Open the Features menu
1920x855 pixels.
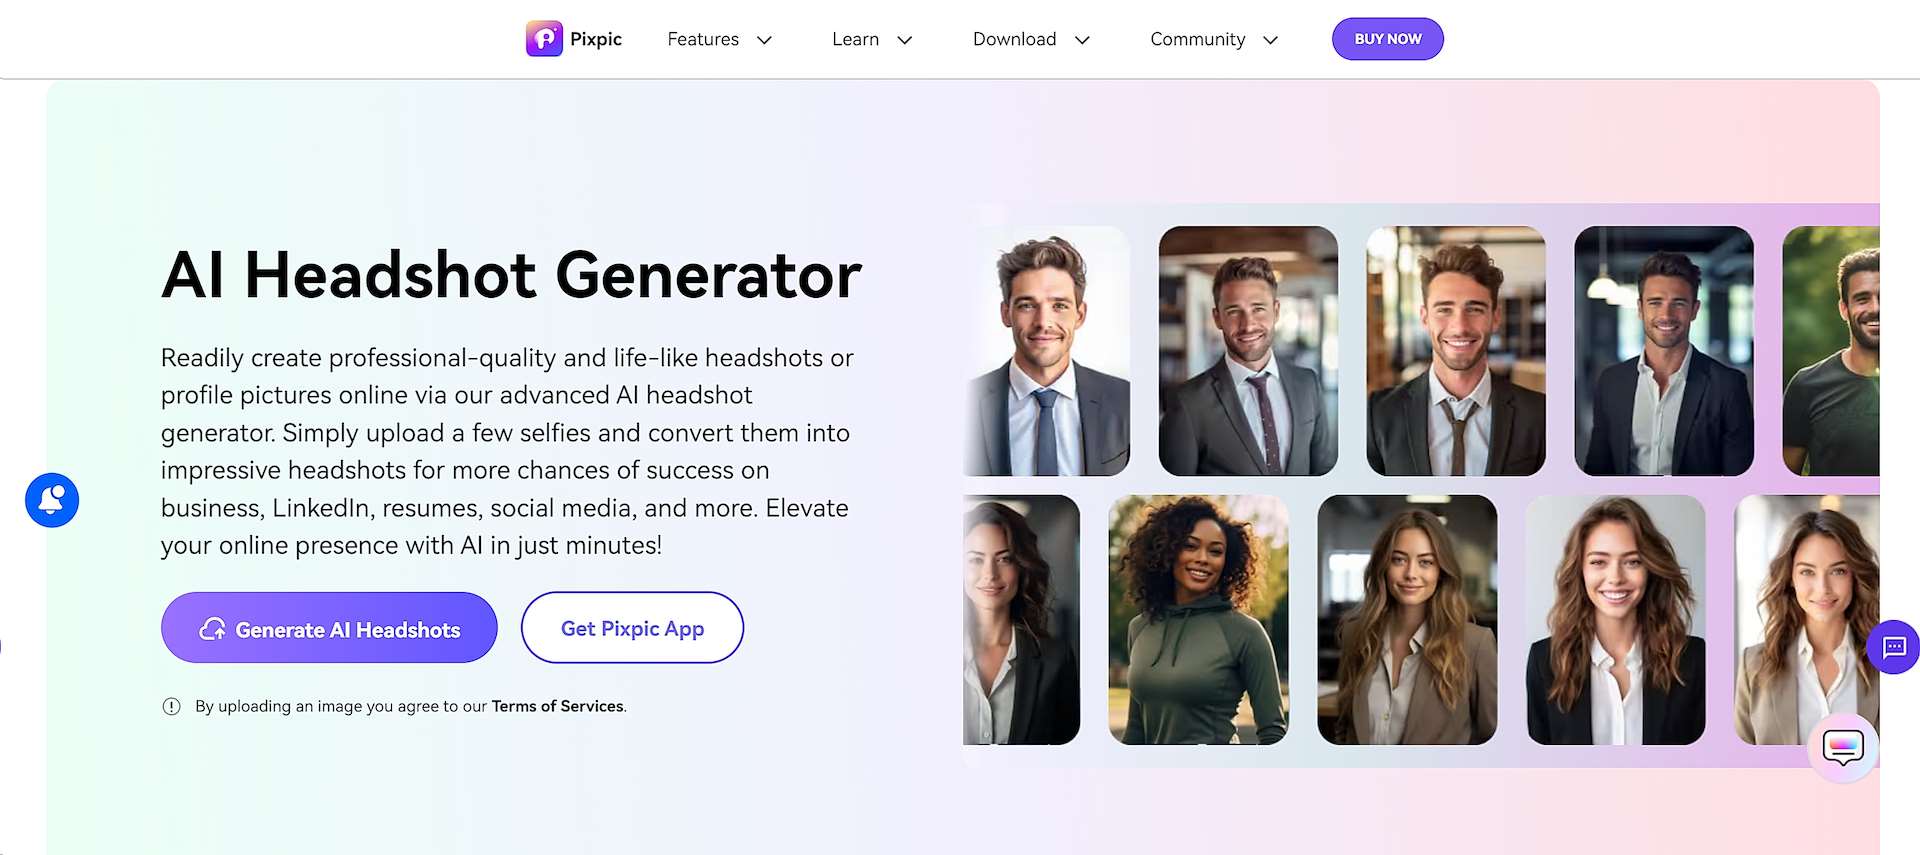tap(703, 39)
